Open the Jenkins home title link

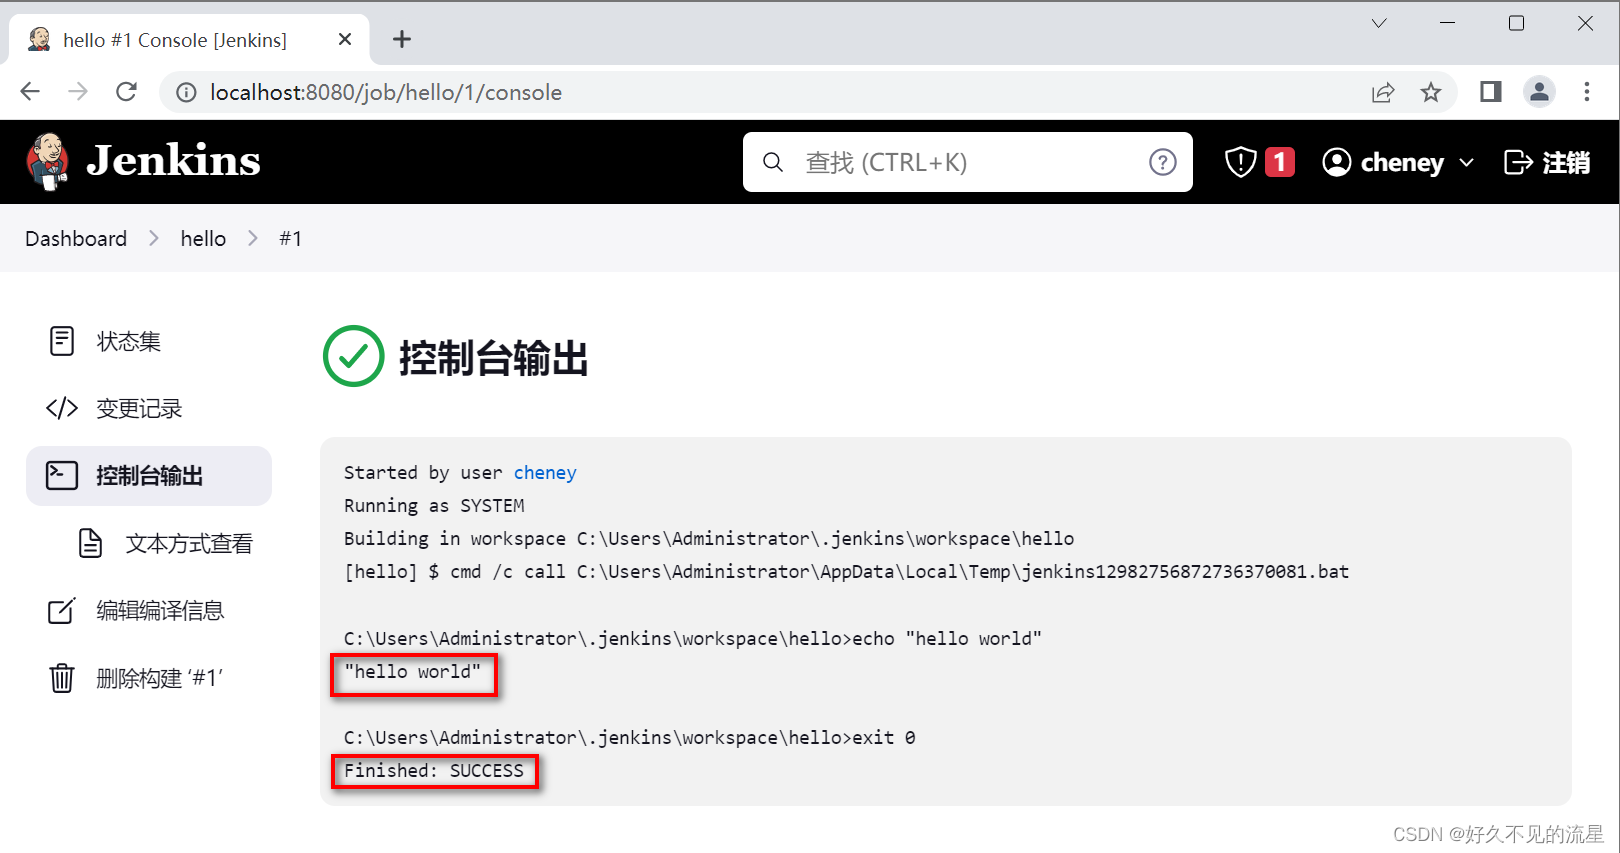(x=173, y=161)
